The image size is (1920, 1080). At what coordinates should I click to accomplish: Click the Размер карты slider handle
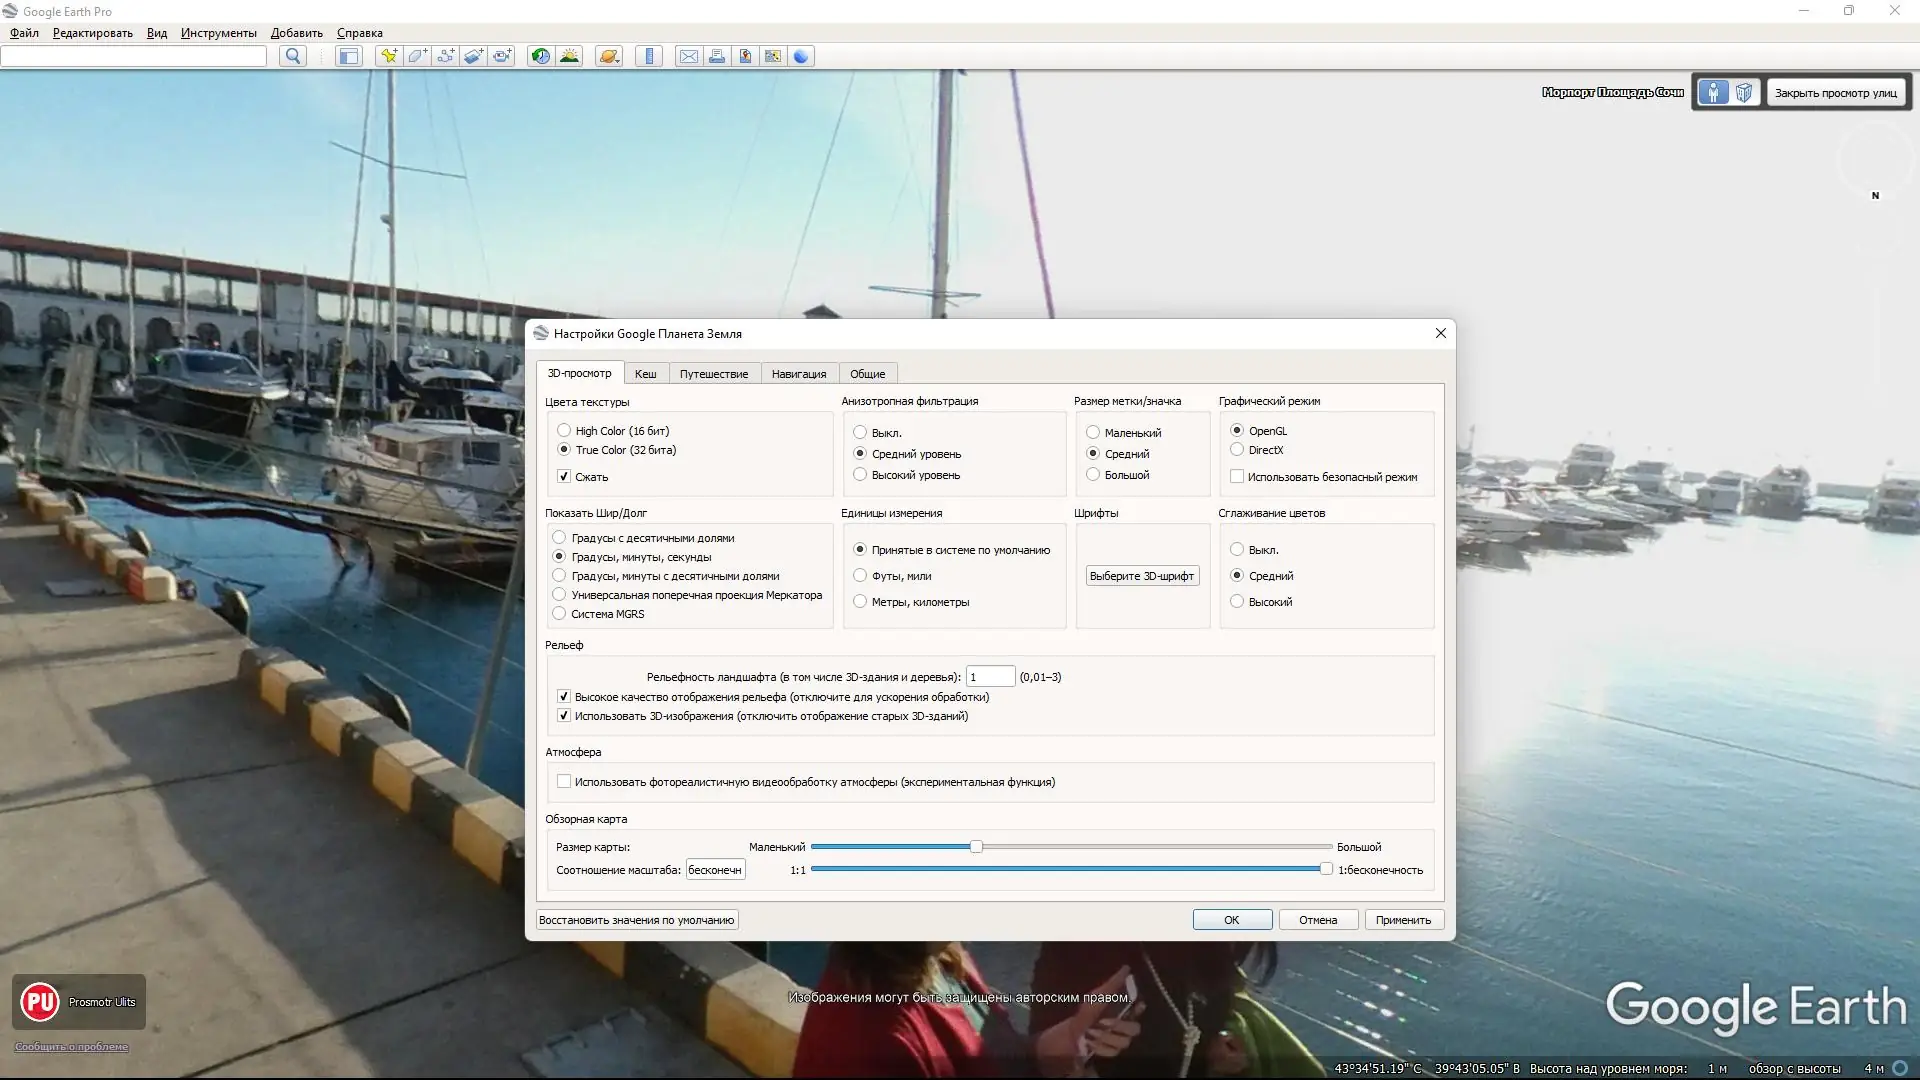point(976,847)
